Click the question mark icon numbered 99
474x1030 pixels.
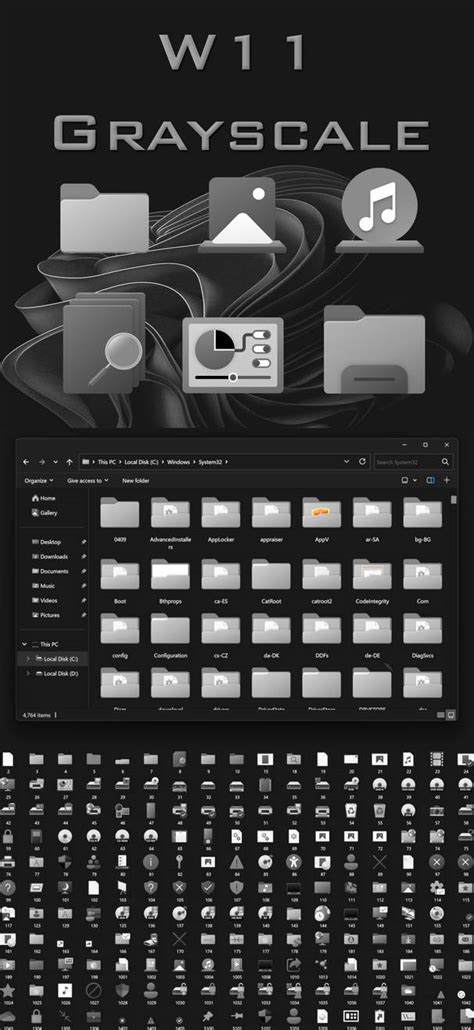(x=8, y=887)
